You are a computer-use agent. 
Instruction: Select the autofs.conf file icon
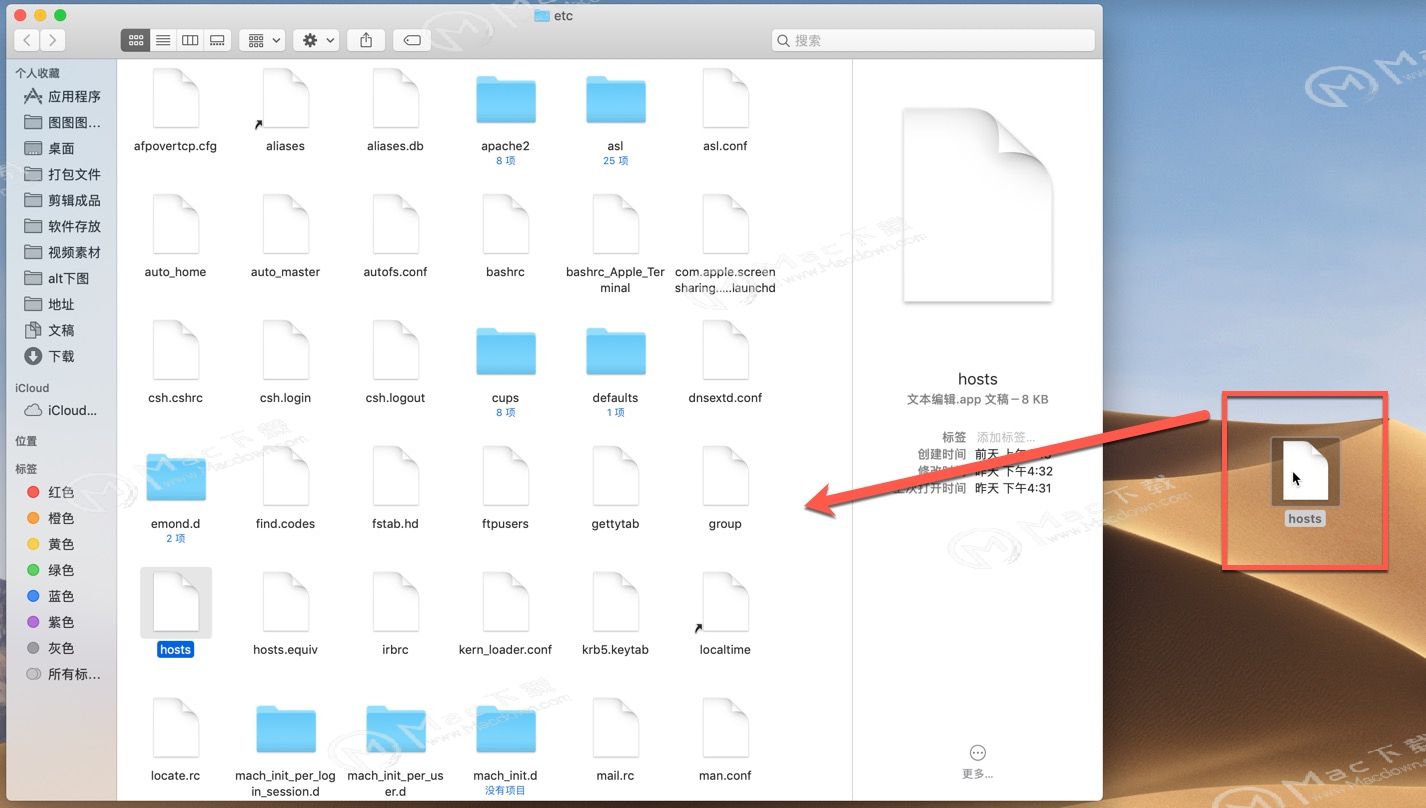coord(395,225)
